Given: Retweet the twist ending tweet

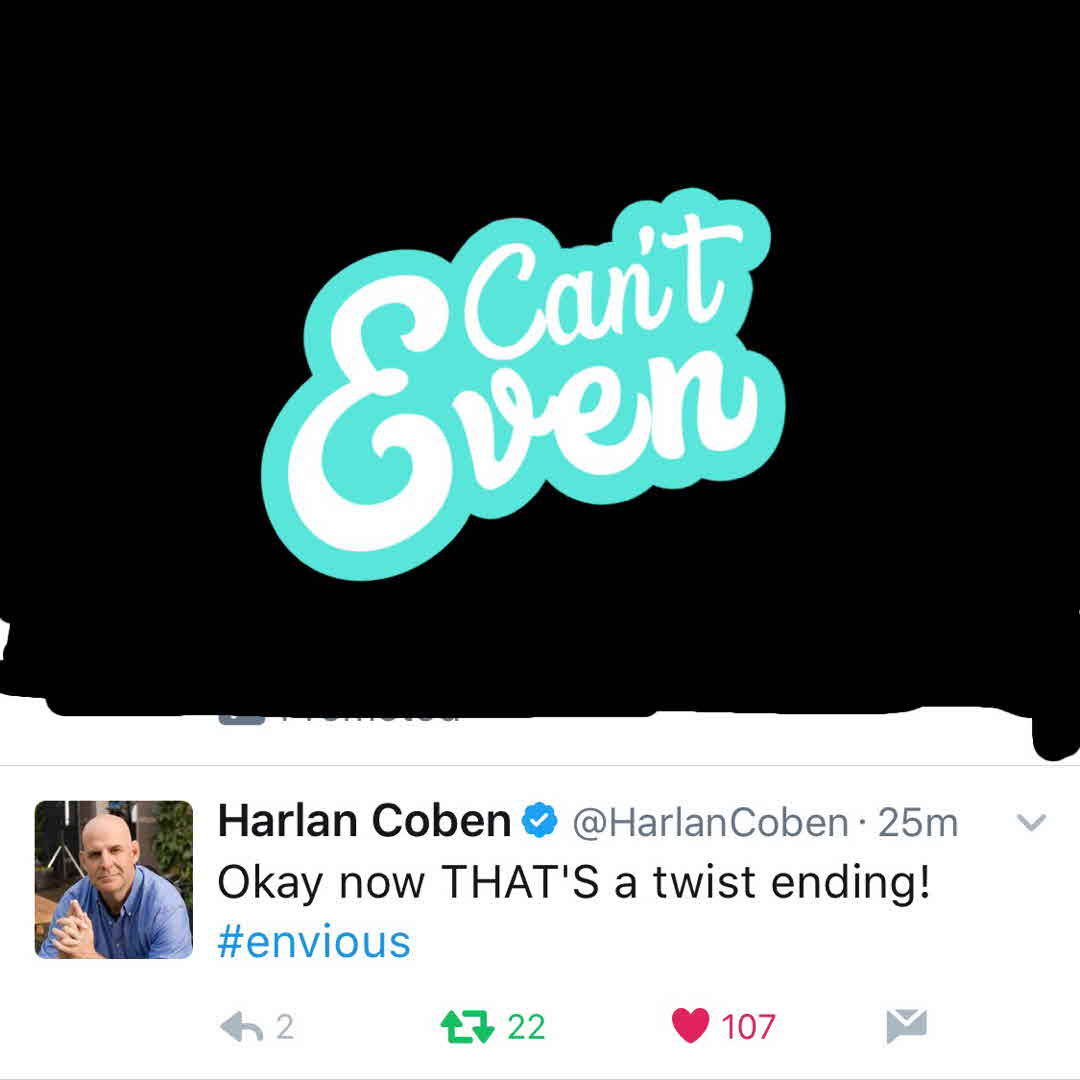Looking at the screenshot, I should click(467, 1027).
